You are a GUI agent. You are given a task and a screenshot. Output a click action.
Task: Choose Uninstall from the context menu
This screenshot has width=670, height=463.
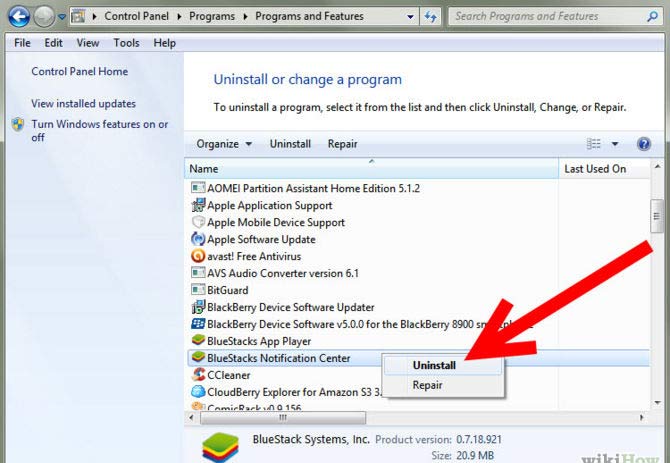[434, 366]
